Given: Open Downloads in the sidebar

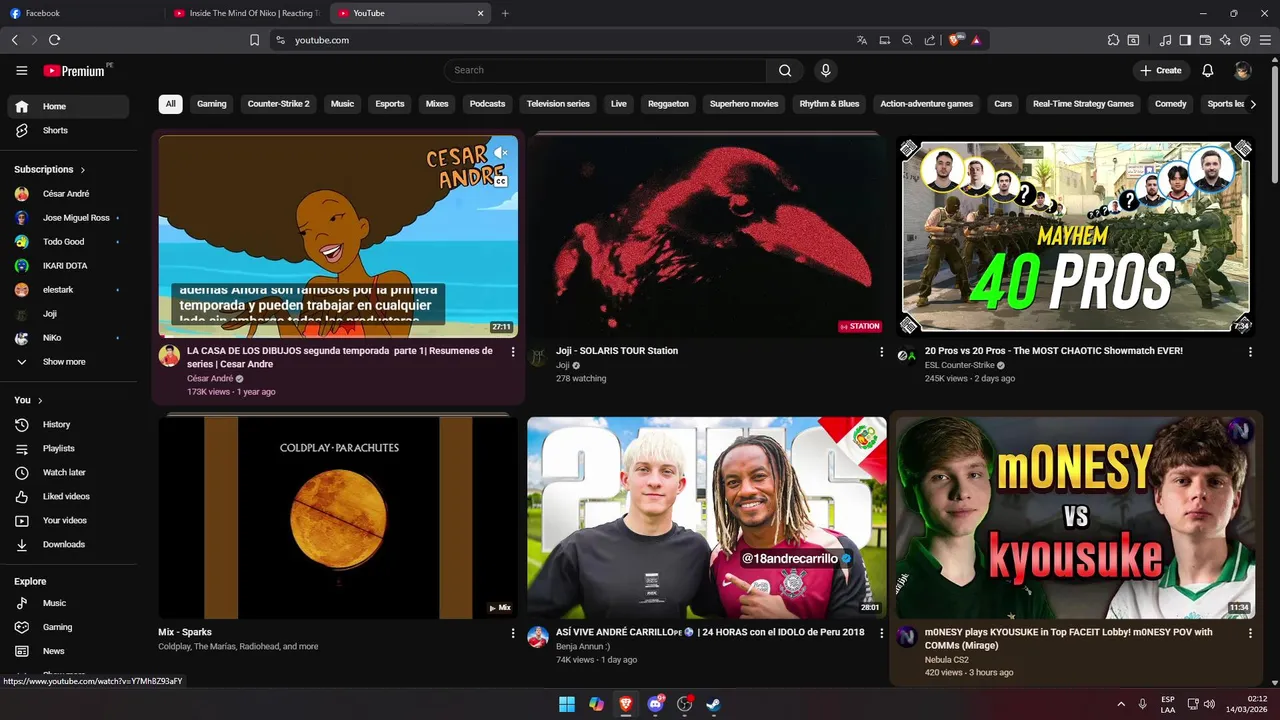Looking at the screenshot, I should click(69, 544).
